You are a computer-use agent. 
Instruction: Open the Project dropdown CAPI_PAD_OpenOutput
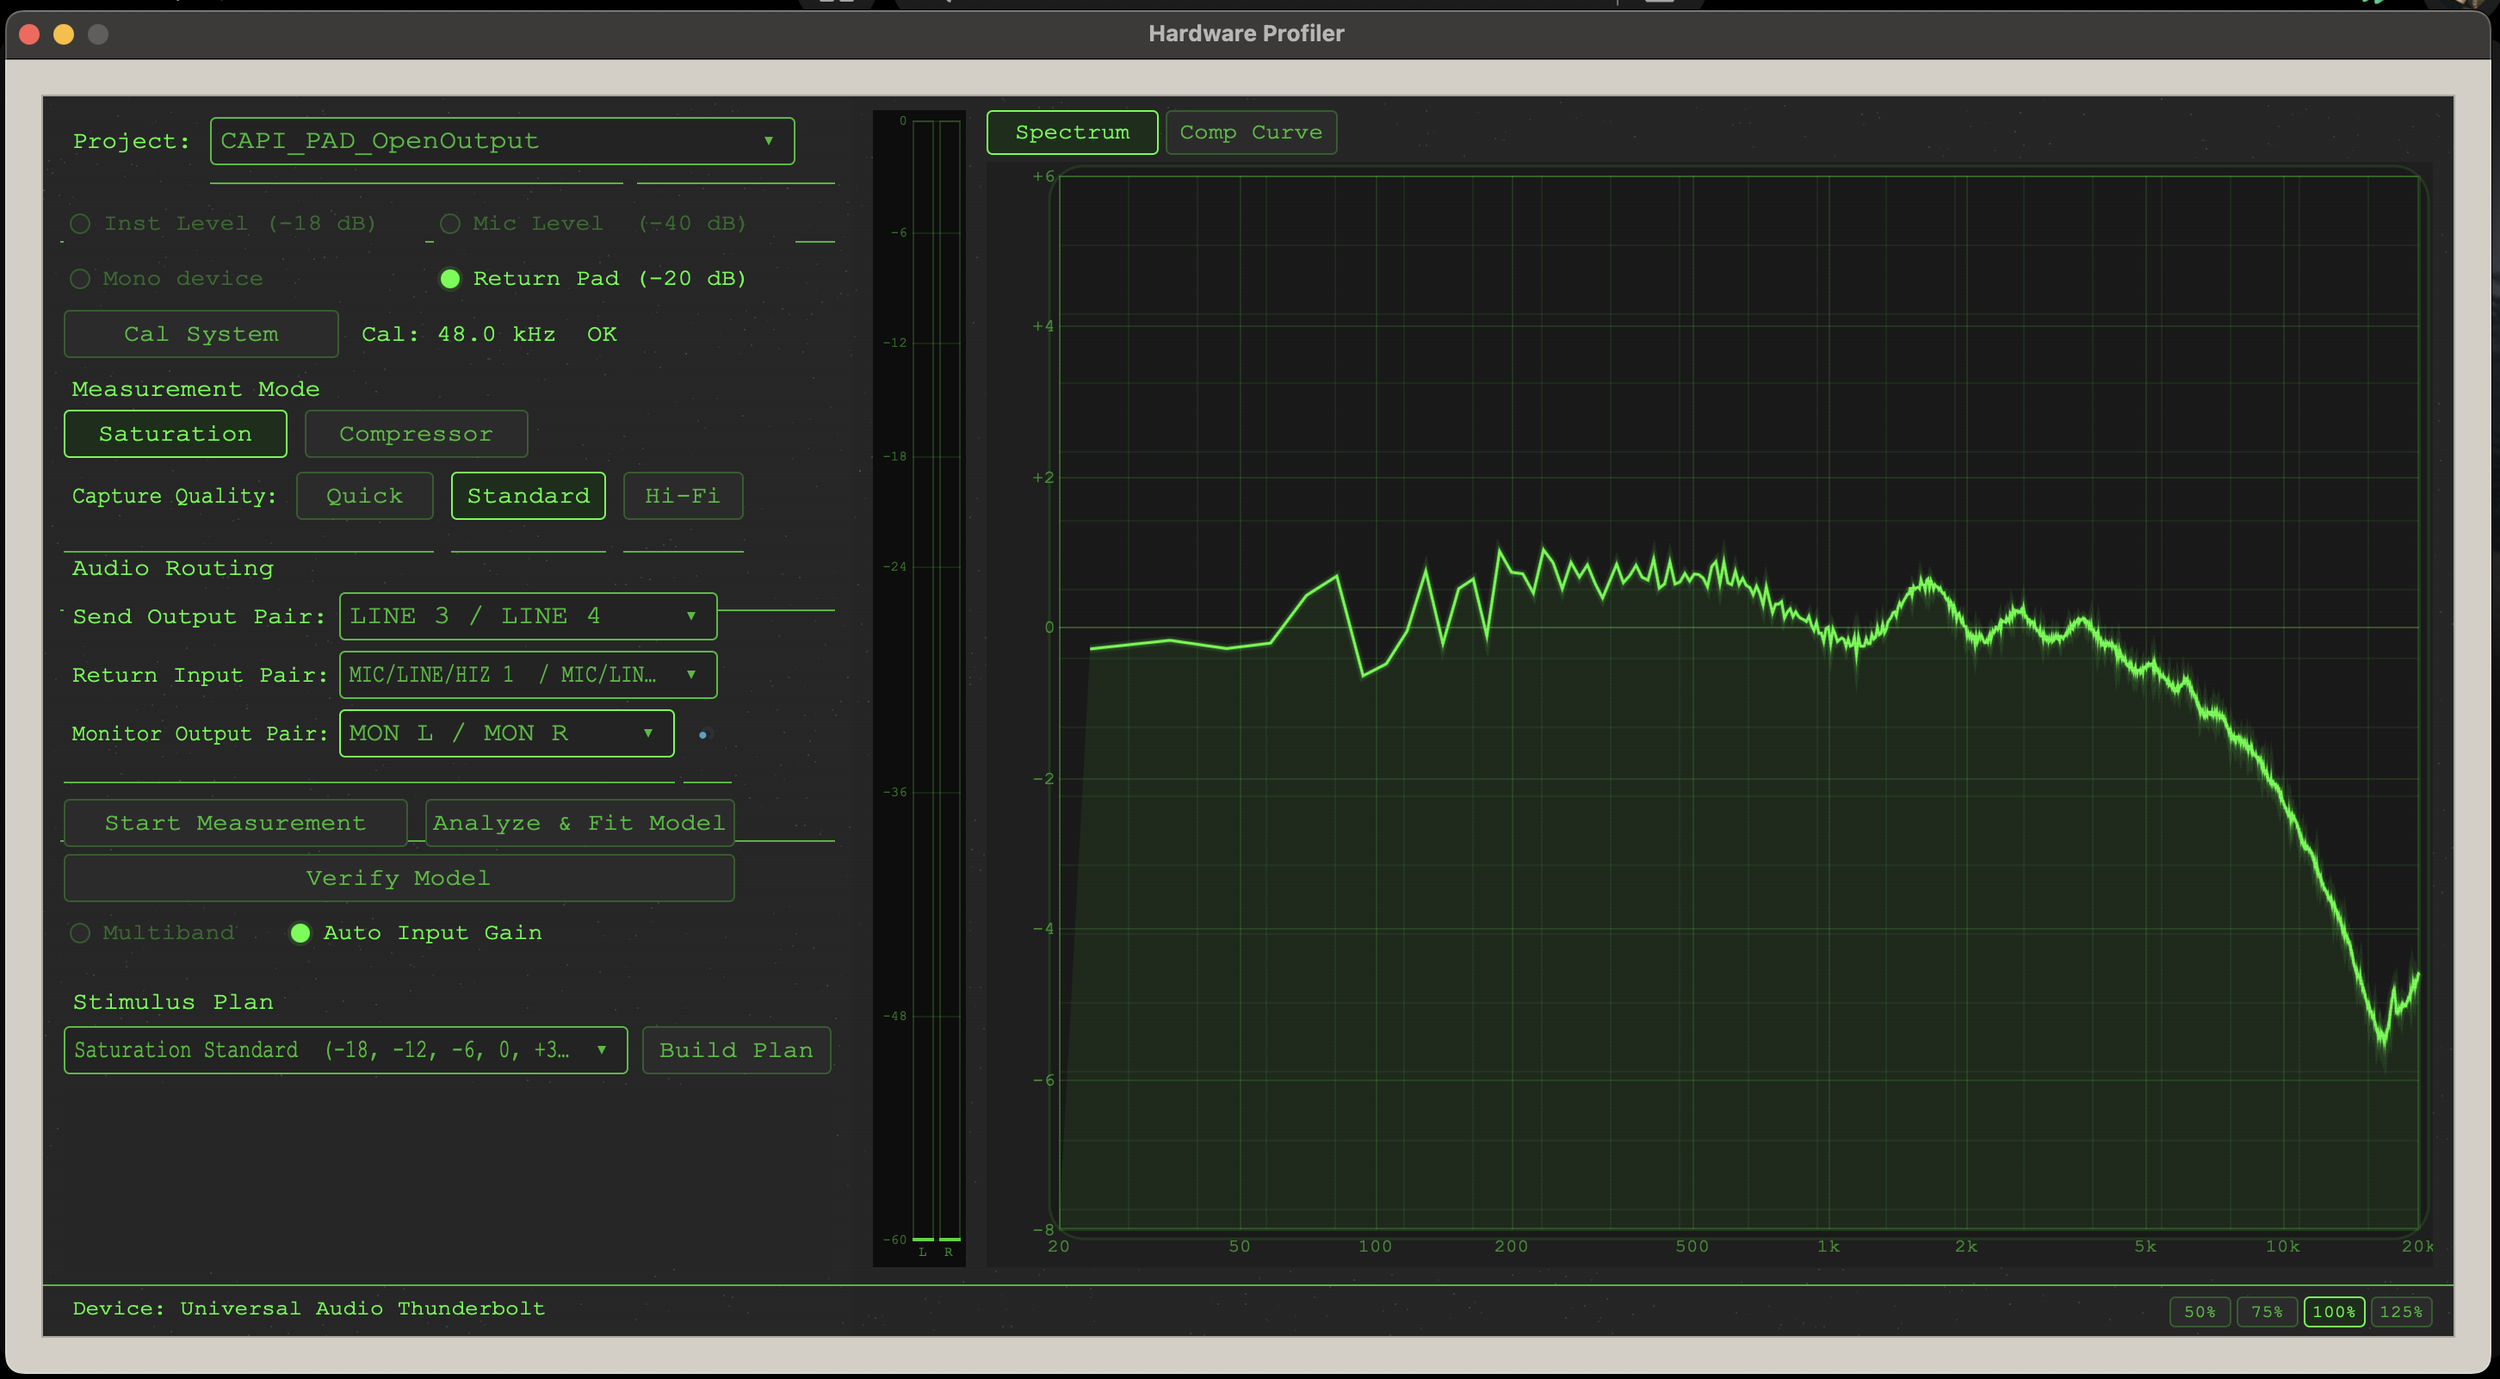[x=502, y=141]
